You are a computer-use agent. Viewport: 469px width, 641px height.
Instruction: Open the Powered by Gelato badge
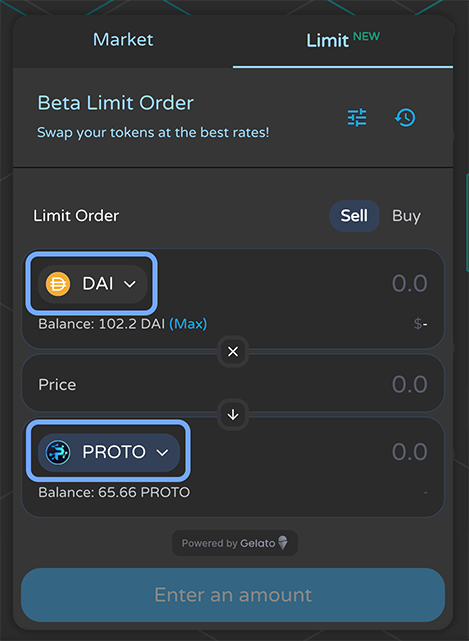(235, 543)
